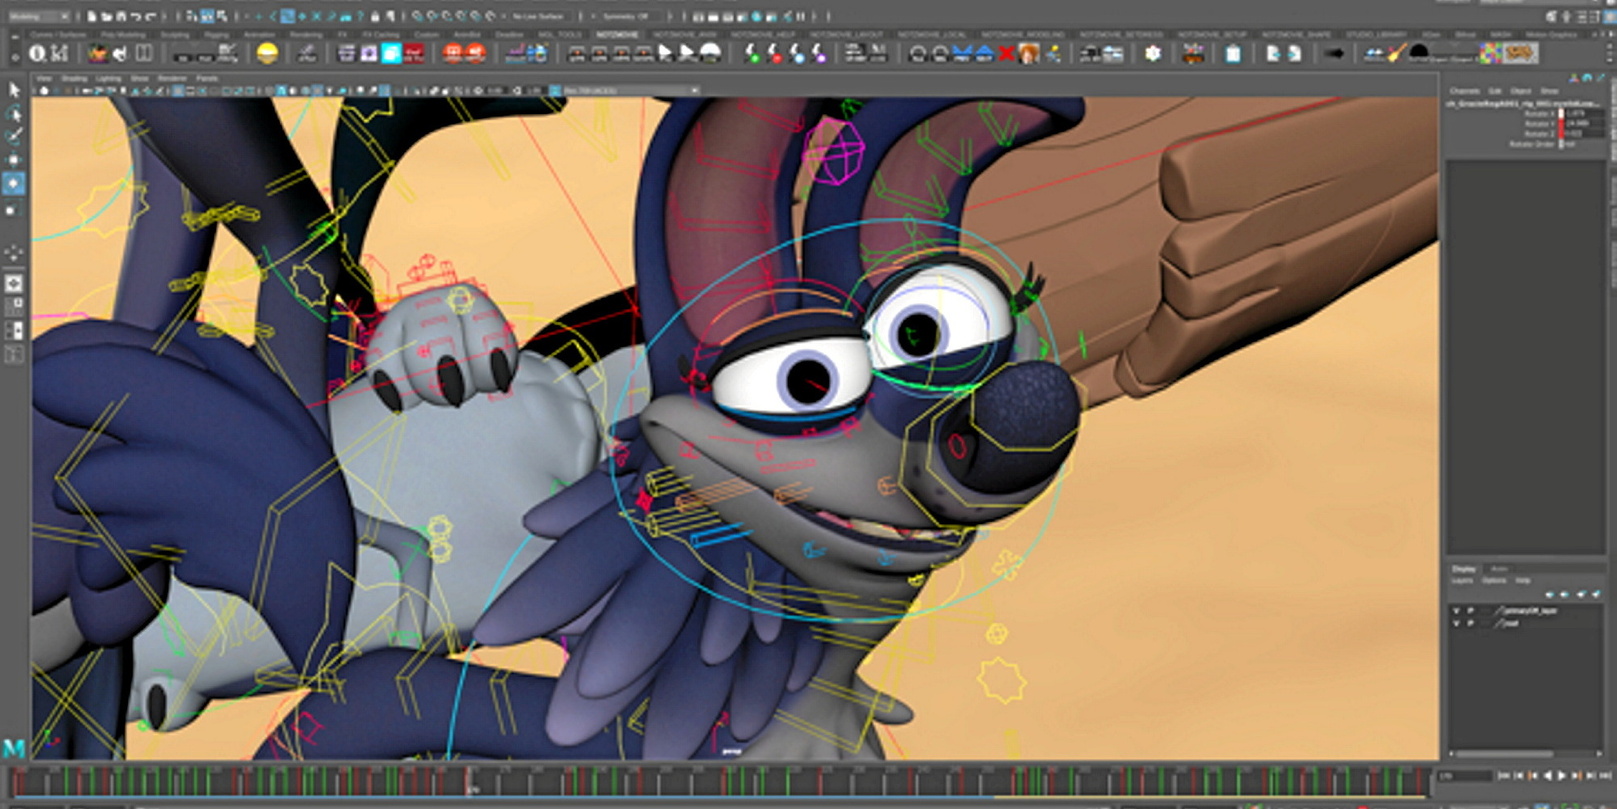Open the viewport renderer dropdown arrow

pos(695,91)
